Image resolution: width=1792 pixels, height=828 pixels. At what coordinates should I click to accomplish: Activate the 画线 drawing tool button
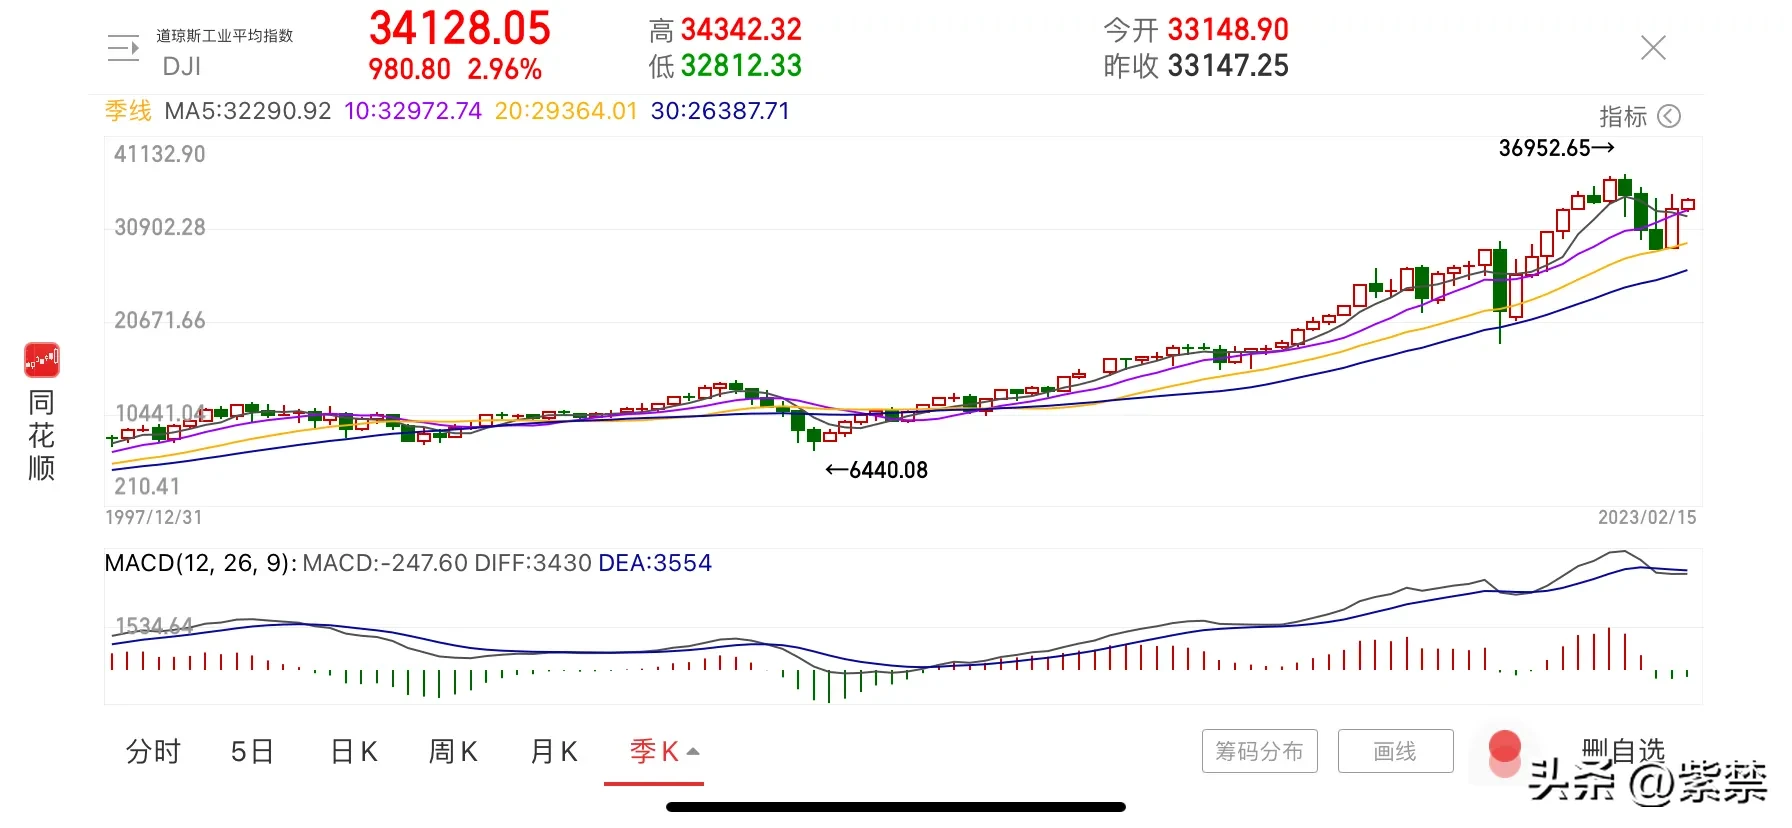click(x=1395, y=751)
